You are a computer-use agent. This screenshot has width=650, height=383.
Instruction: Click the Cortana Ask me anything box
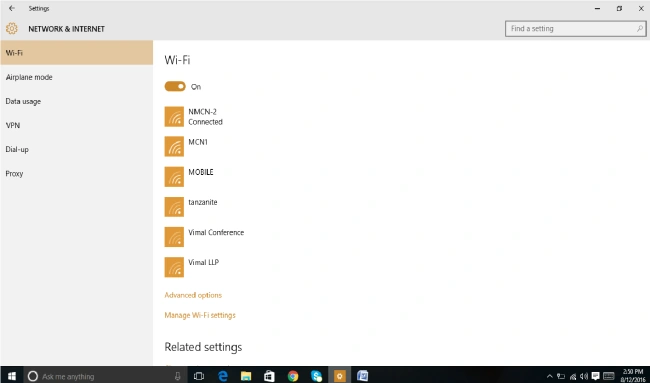[104, 376]
